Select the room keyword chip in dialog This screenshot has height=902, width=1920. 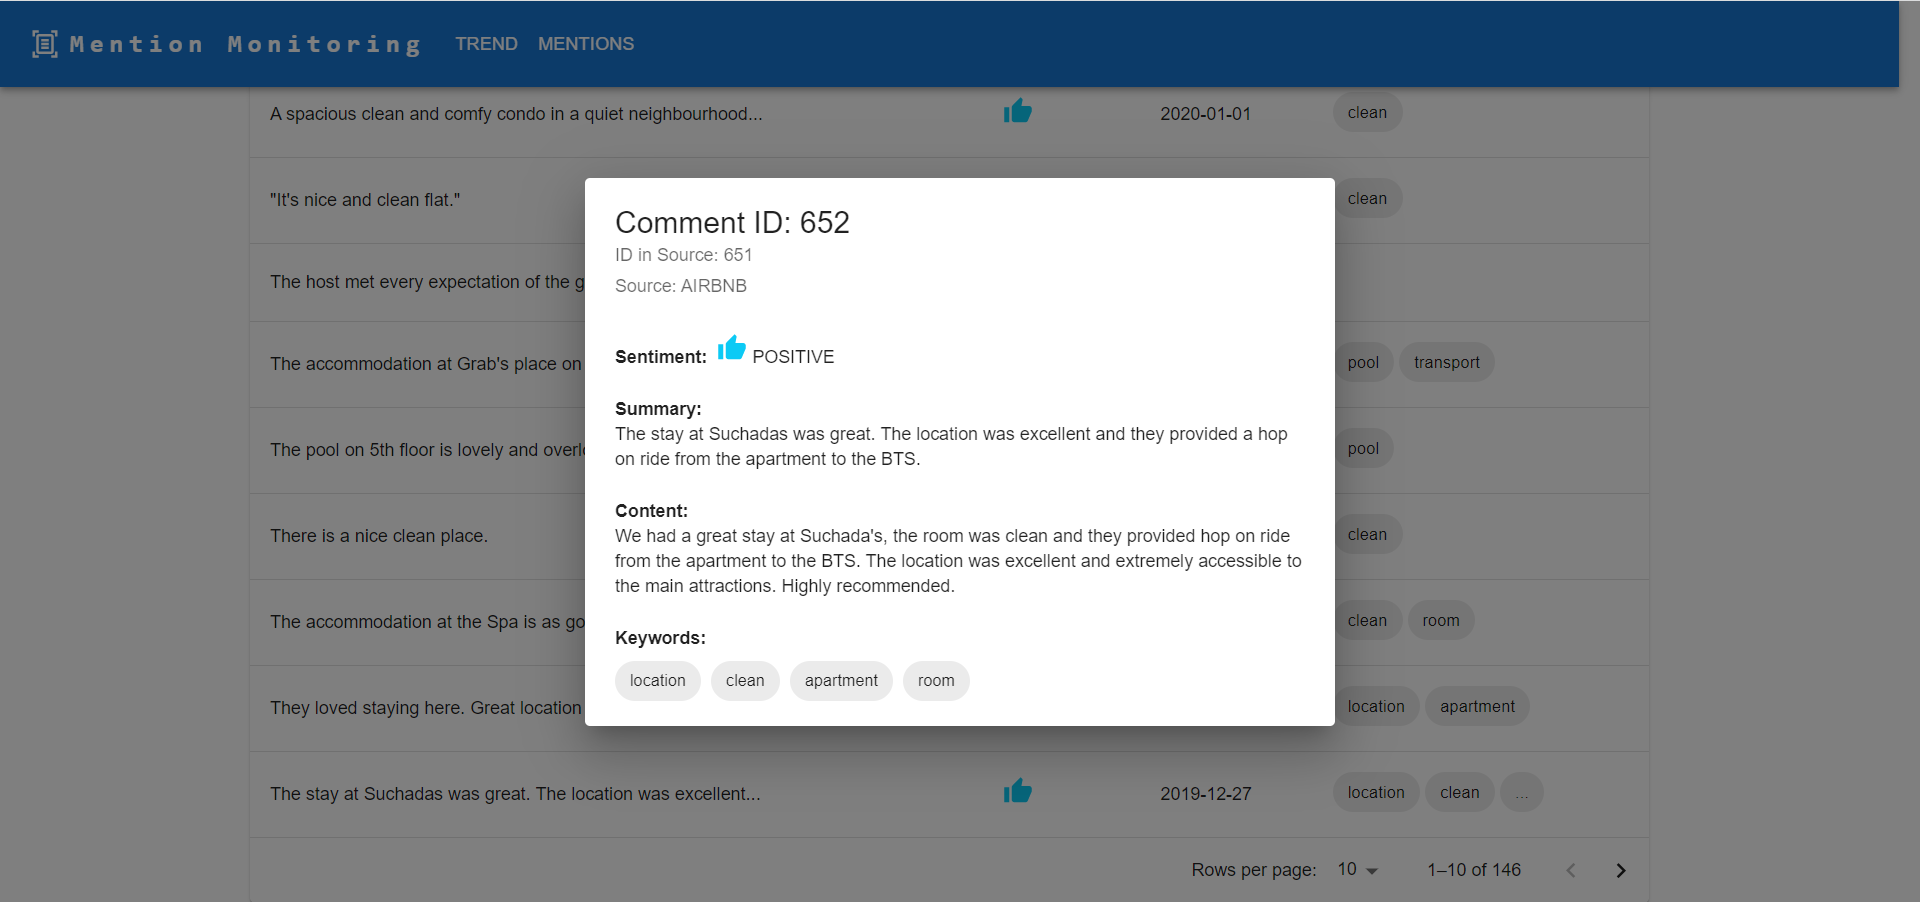click(936, 681)
